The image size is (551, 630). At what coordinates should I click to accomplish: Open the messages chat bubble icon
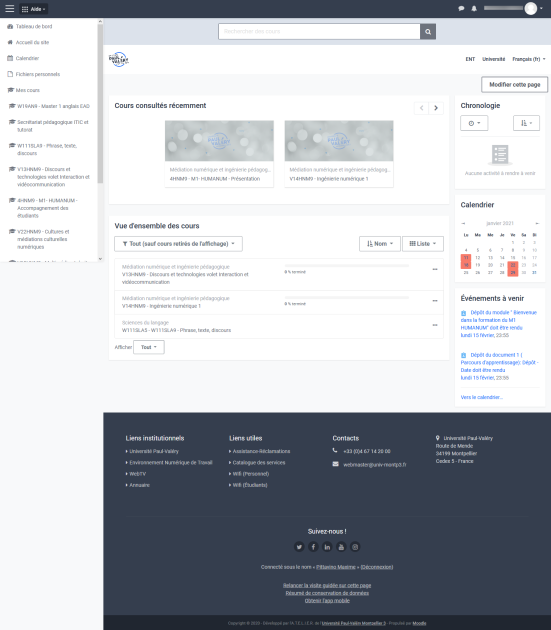click(x=461, y=8)
